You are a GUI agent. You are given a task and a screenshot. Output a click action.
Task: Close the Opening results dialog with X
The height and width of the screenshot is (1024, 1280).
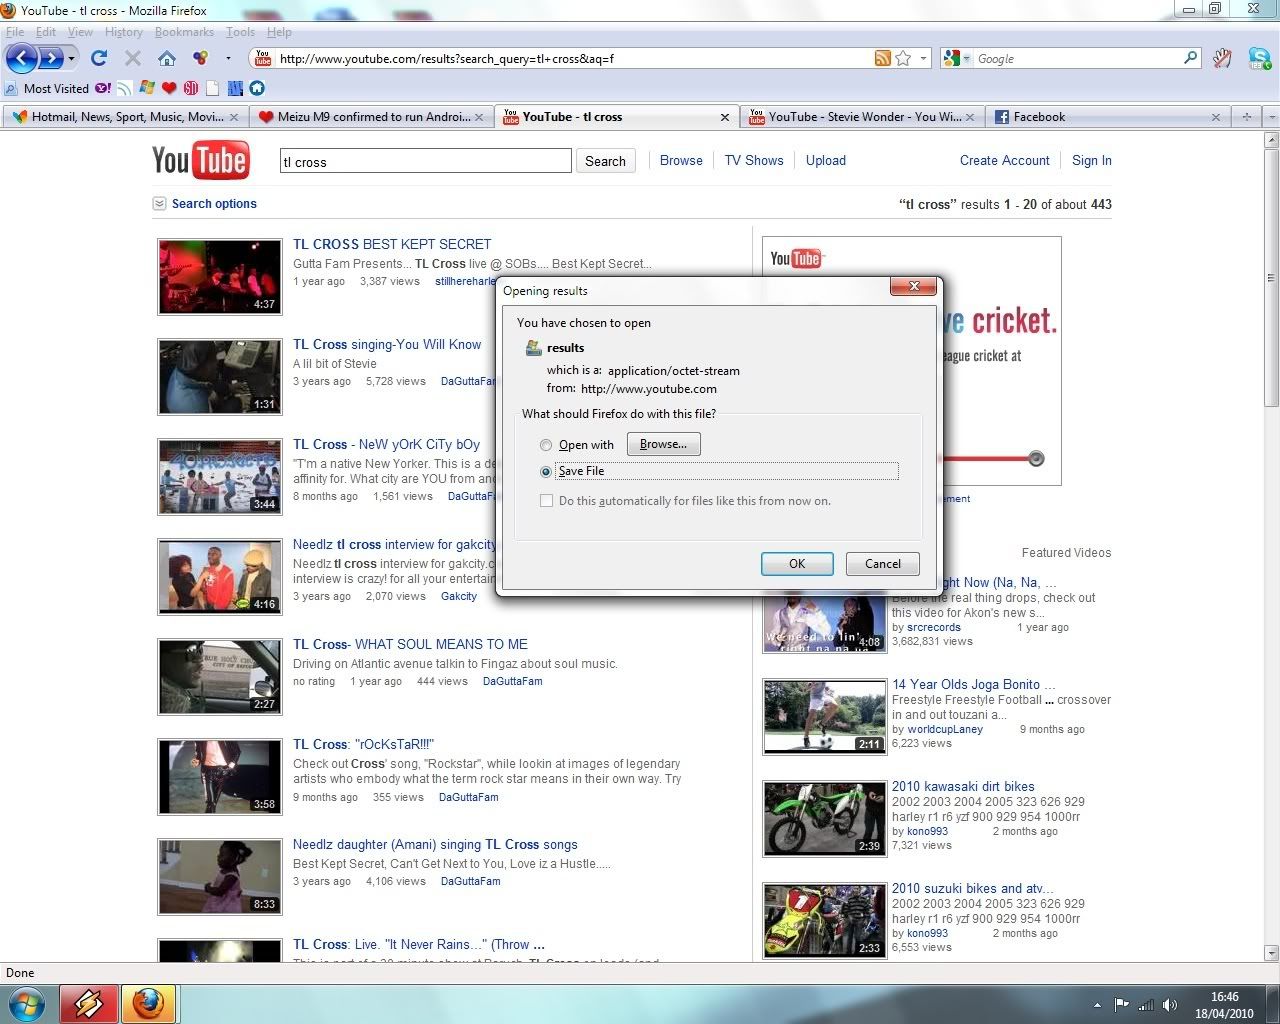coord(913,287)
